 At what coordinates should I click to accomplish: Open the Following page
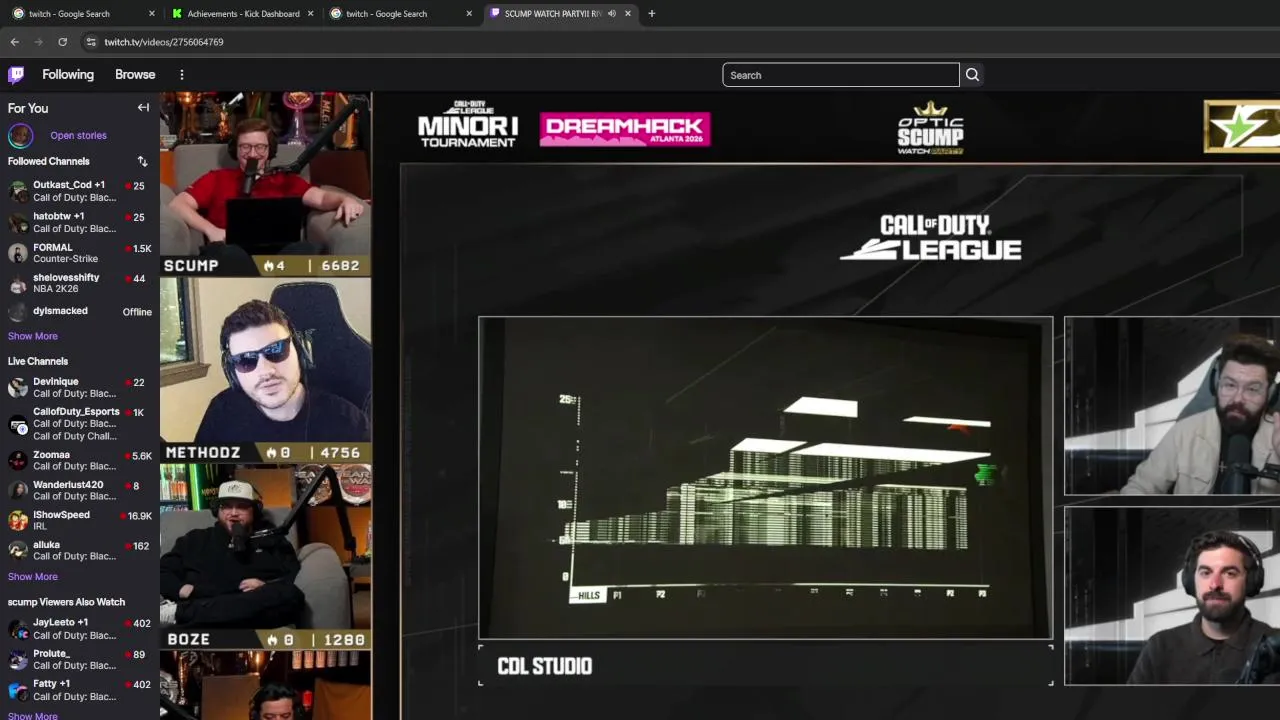click(68, 75)
